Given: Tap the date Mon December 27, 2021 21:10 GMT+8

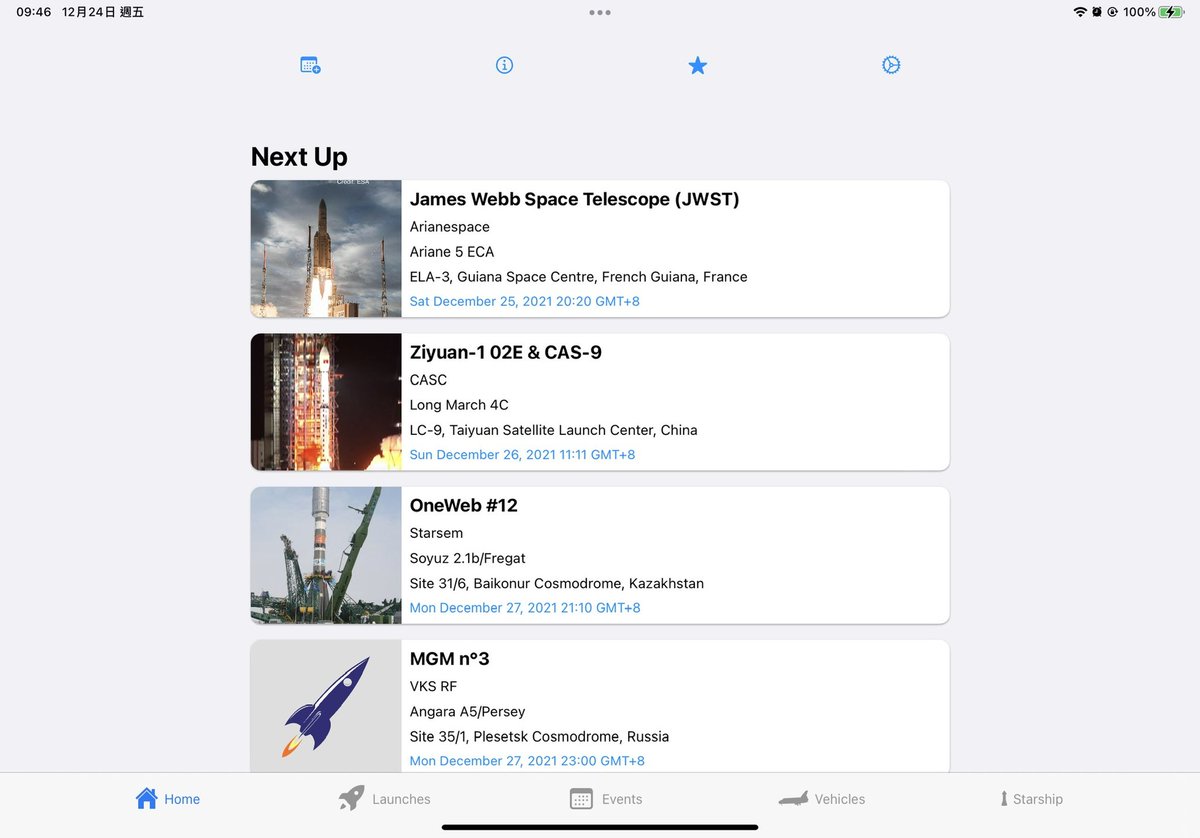Looking at the screenshot, I should [x=525, y=607].
